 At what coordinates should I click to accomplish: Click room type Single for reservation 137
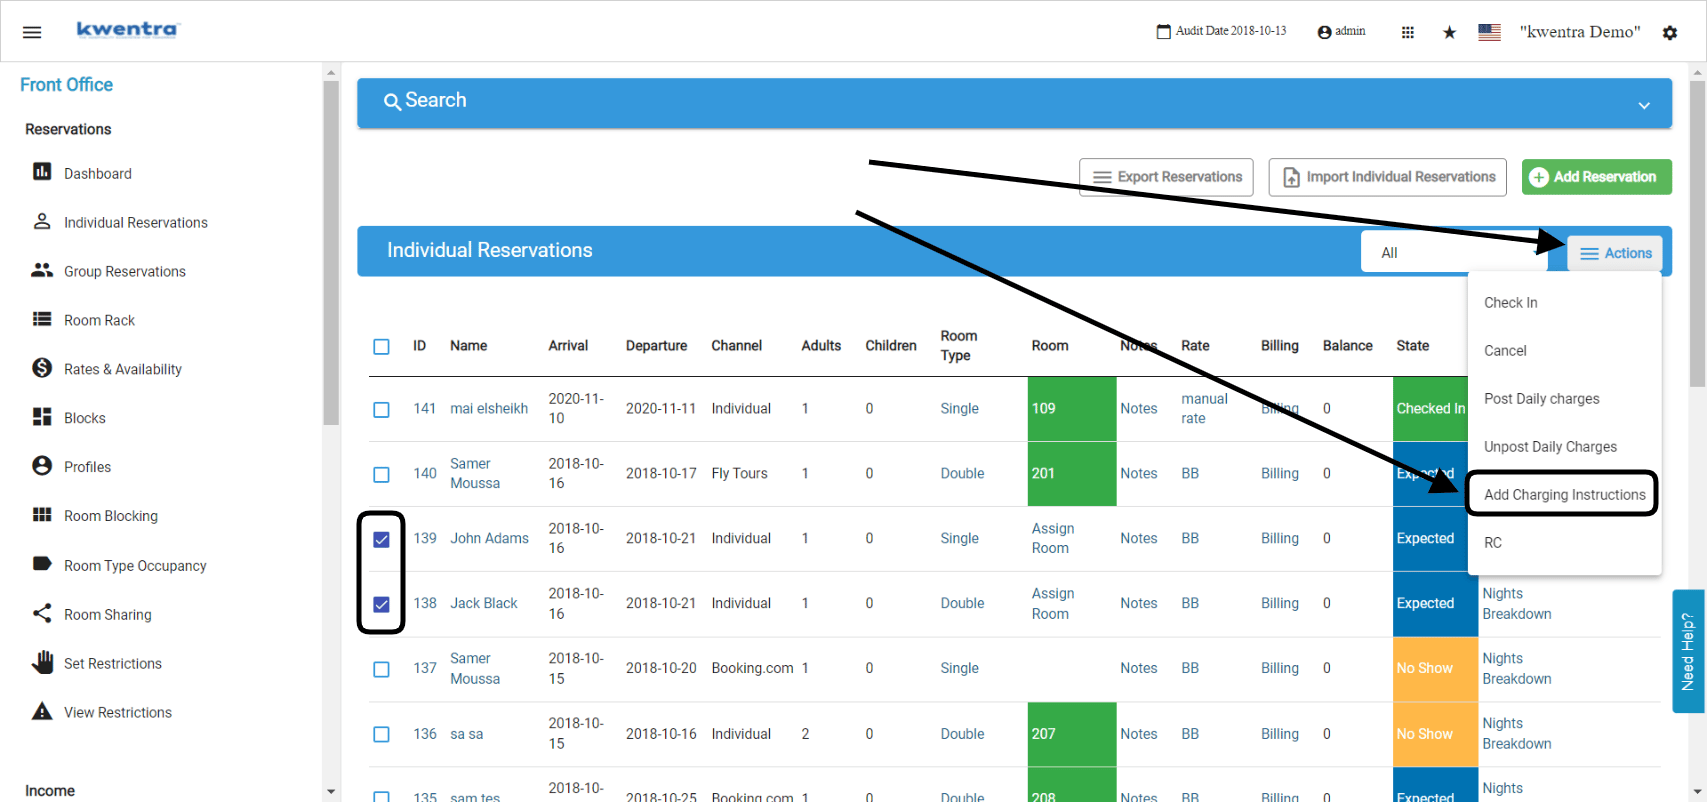[959, 668]
